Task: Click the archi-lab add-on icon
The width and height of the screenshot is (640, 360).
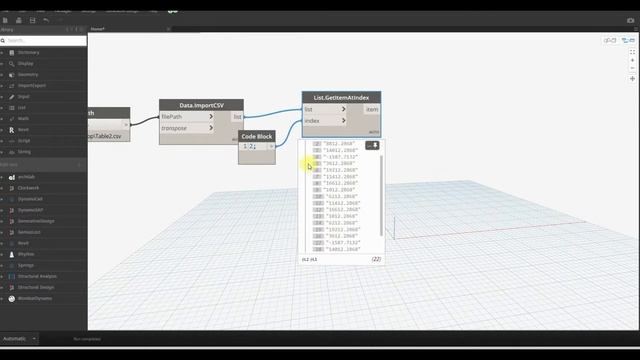Action: coord(12,177)
